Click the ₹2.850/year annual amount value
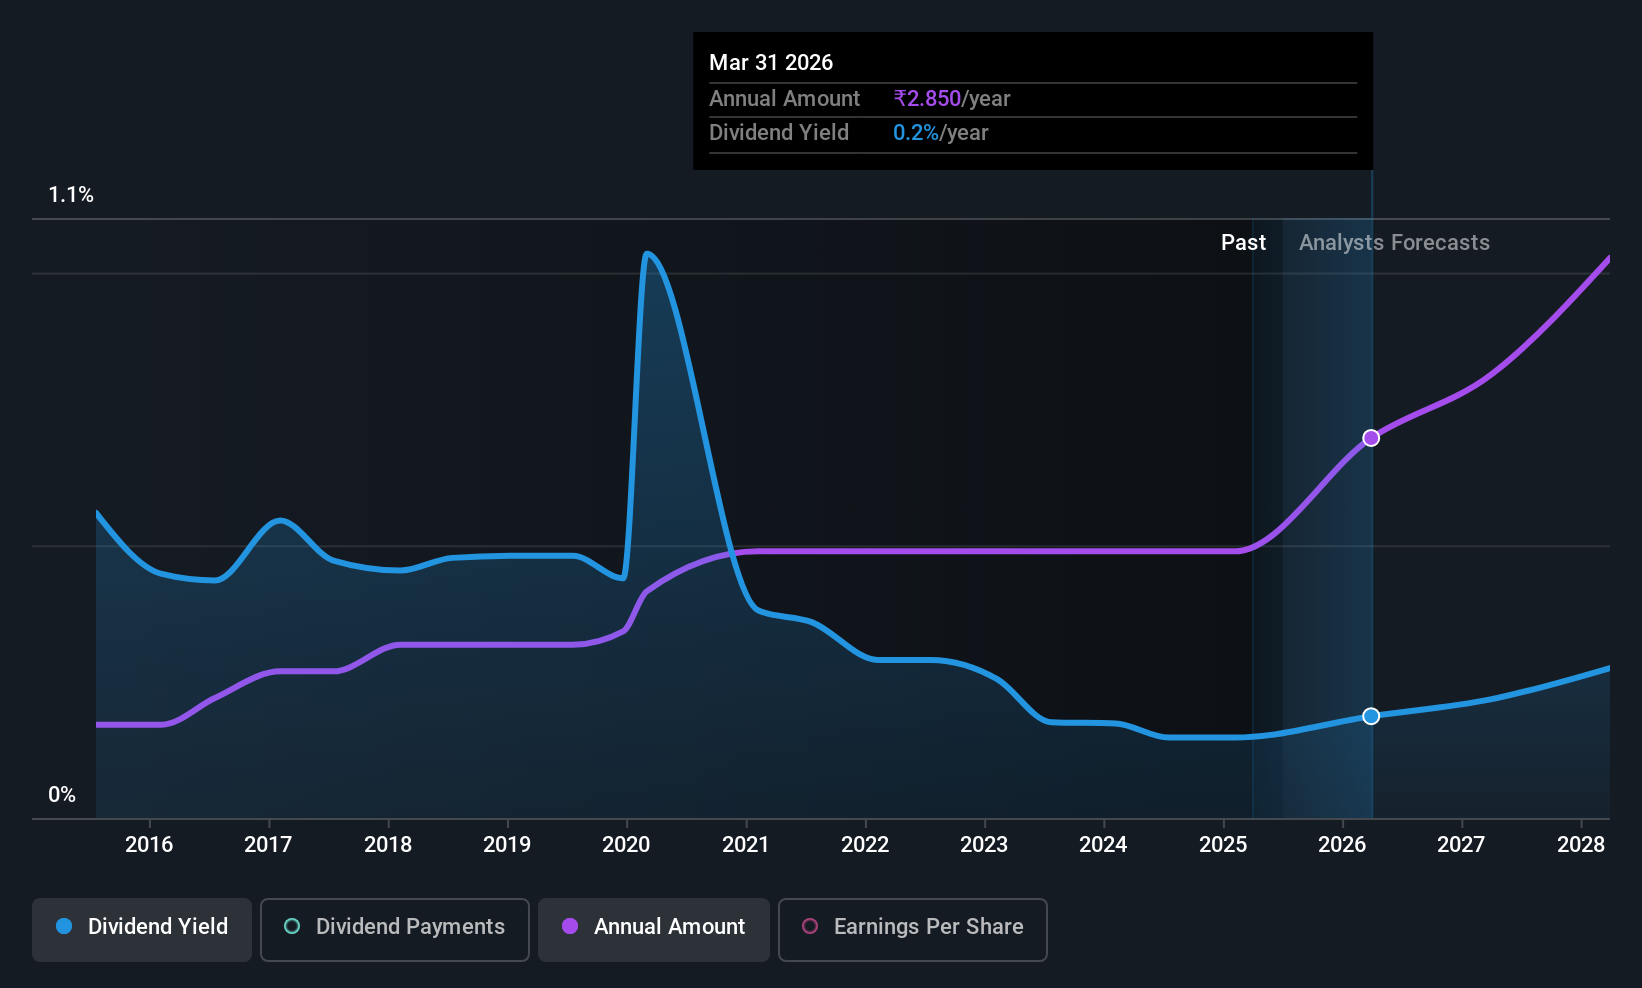Image resolution: width=1642 pixels, height=988 pixels. tap(952, 99)
